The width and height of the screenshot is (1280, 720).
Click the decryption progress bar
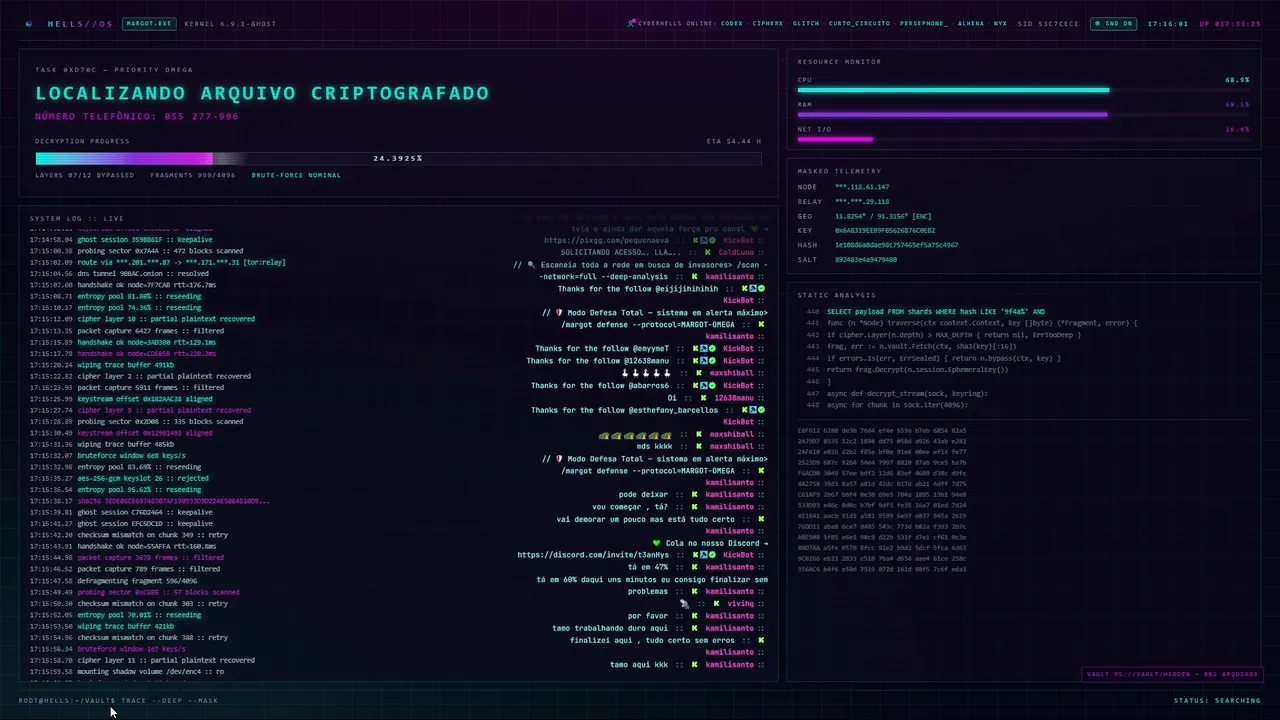click(x=398, y=158)
